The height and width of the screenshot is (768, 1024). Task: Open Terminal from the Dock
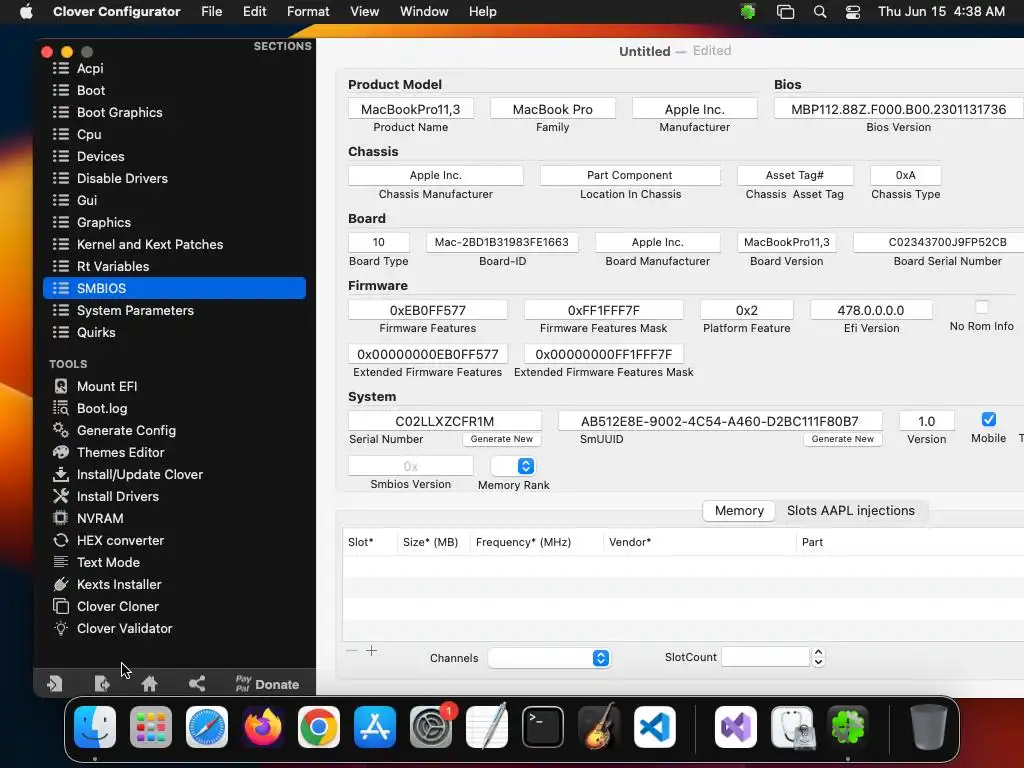click(x=543, y=727)
